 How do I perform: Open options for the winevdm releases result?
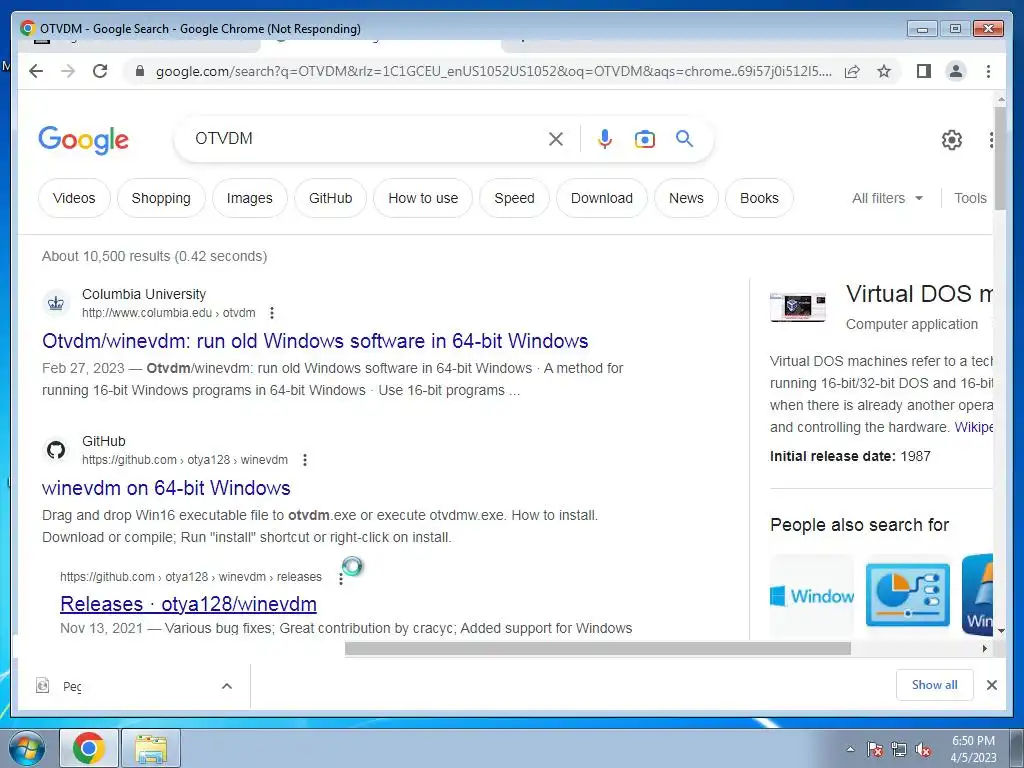click(340, 578)
